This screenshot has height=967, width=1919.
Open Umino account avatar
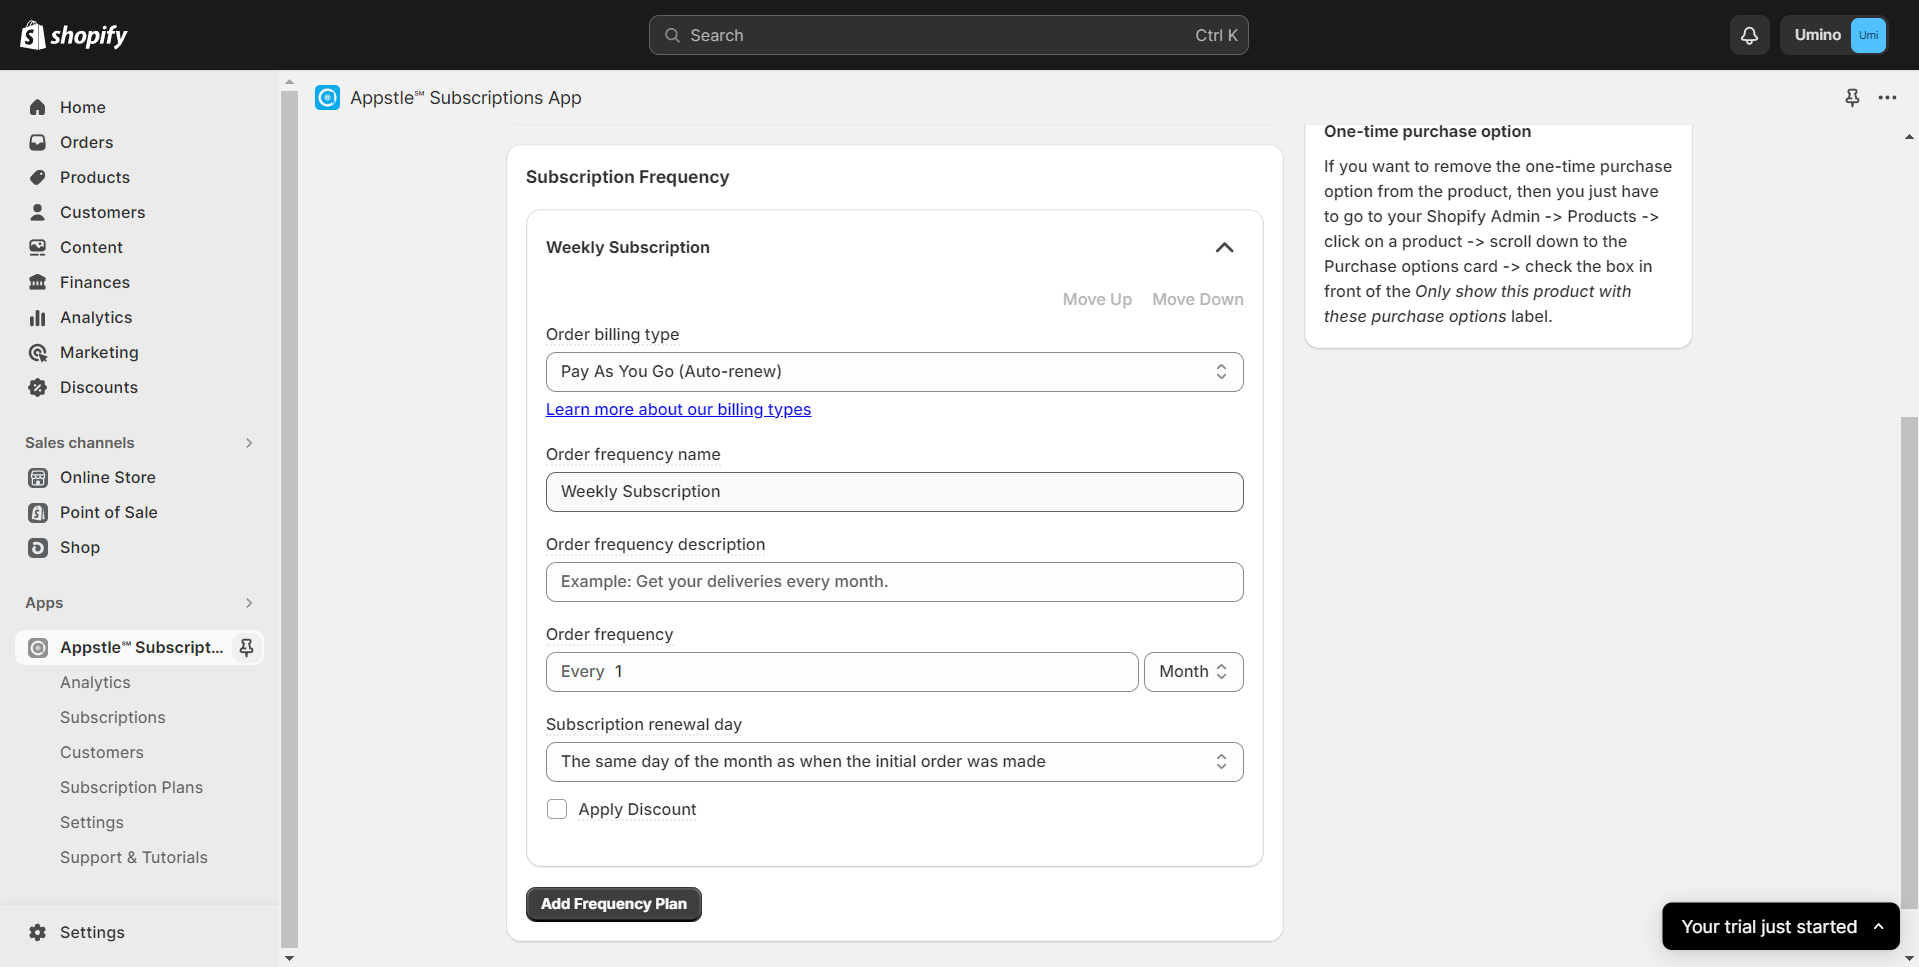(1867, 35)
